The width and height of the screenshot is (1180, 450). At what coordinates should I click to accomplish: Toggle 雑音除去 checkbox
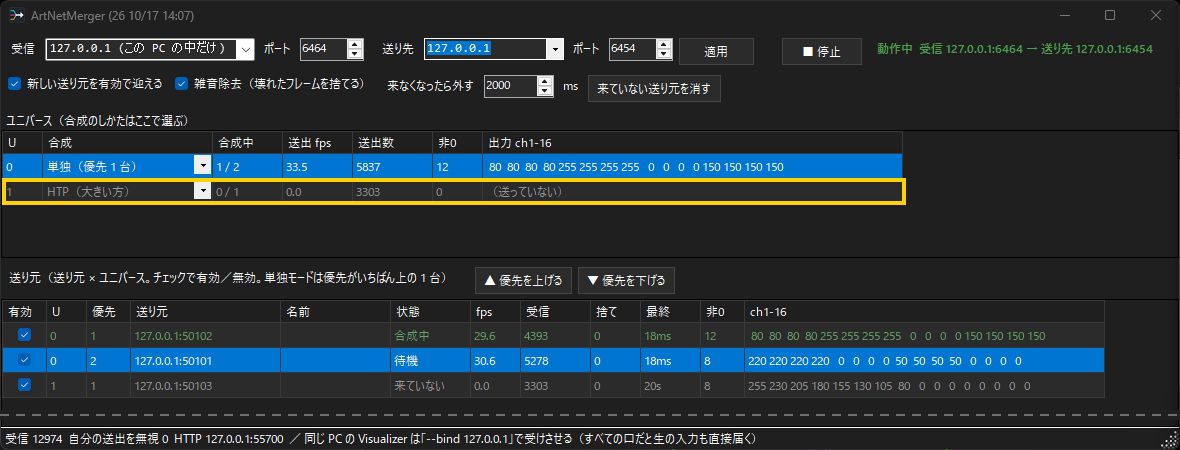point(181,84)
